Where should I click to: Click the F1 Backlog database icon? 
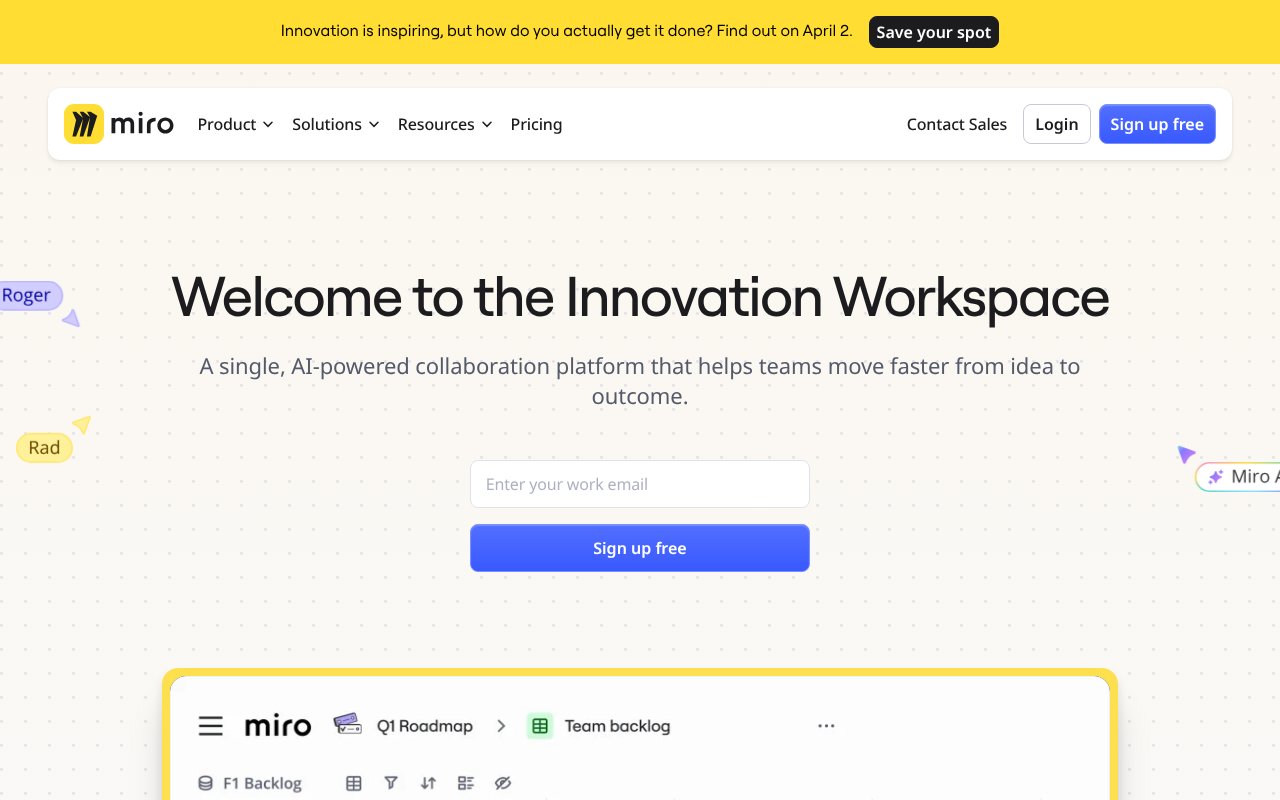pyautogui.click(x=205, y=783)
